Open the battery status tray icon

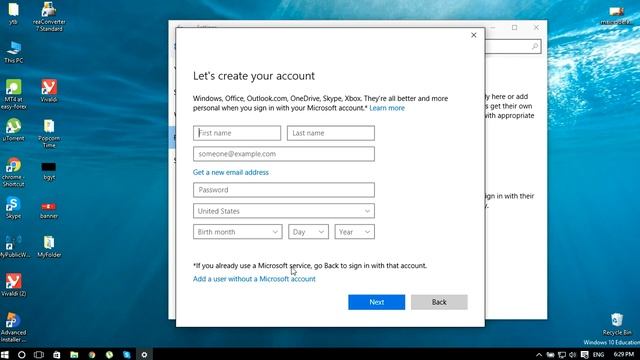coord(550,355)
